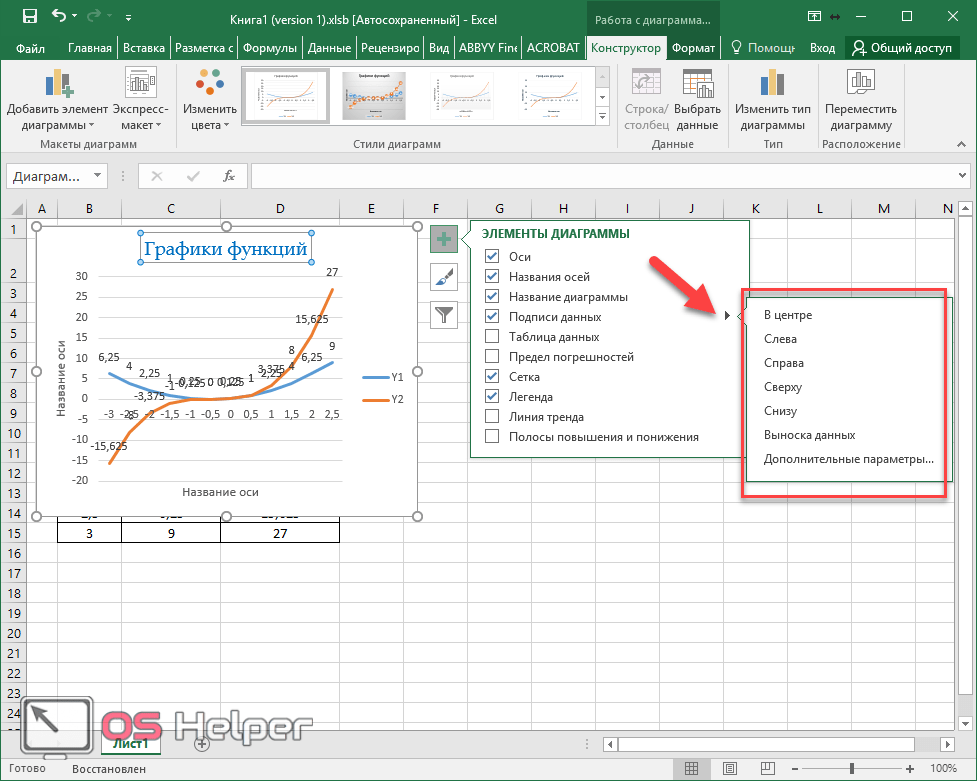The height and width of the screenshot is (781, 977).
Task: Click the Save icon in title bar
Action: [x=29, y=17]
